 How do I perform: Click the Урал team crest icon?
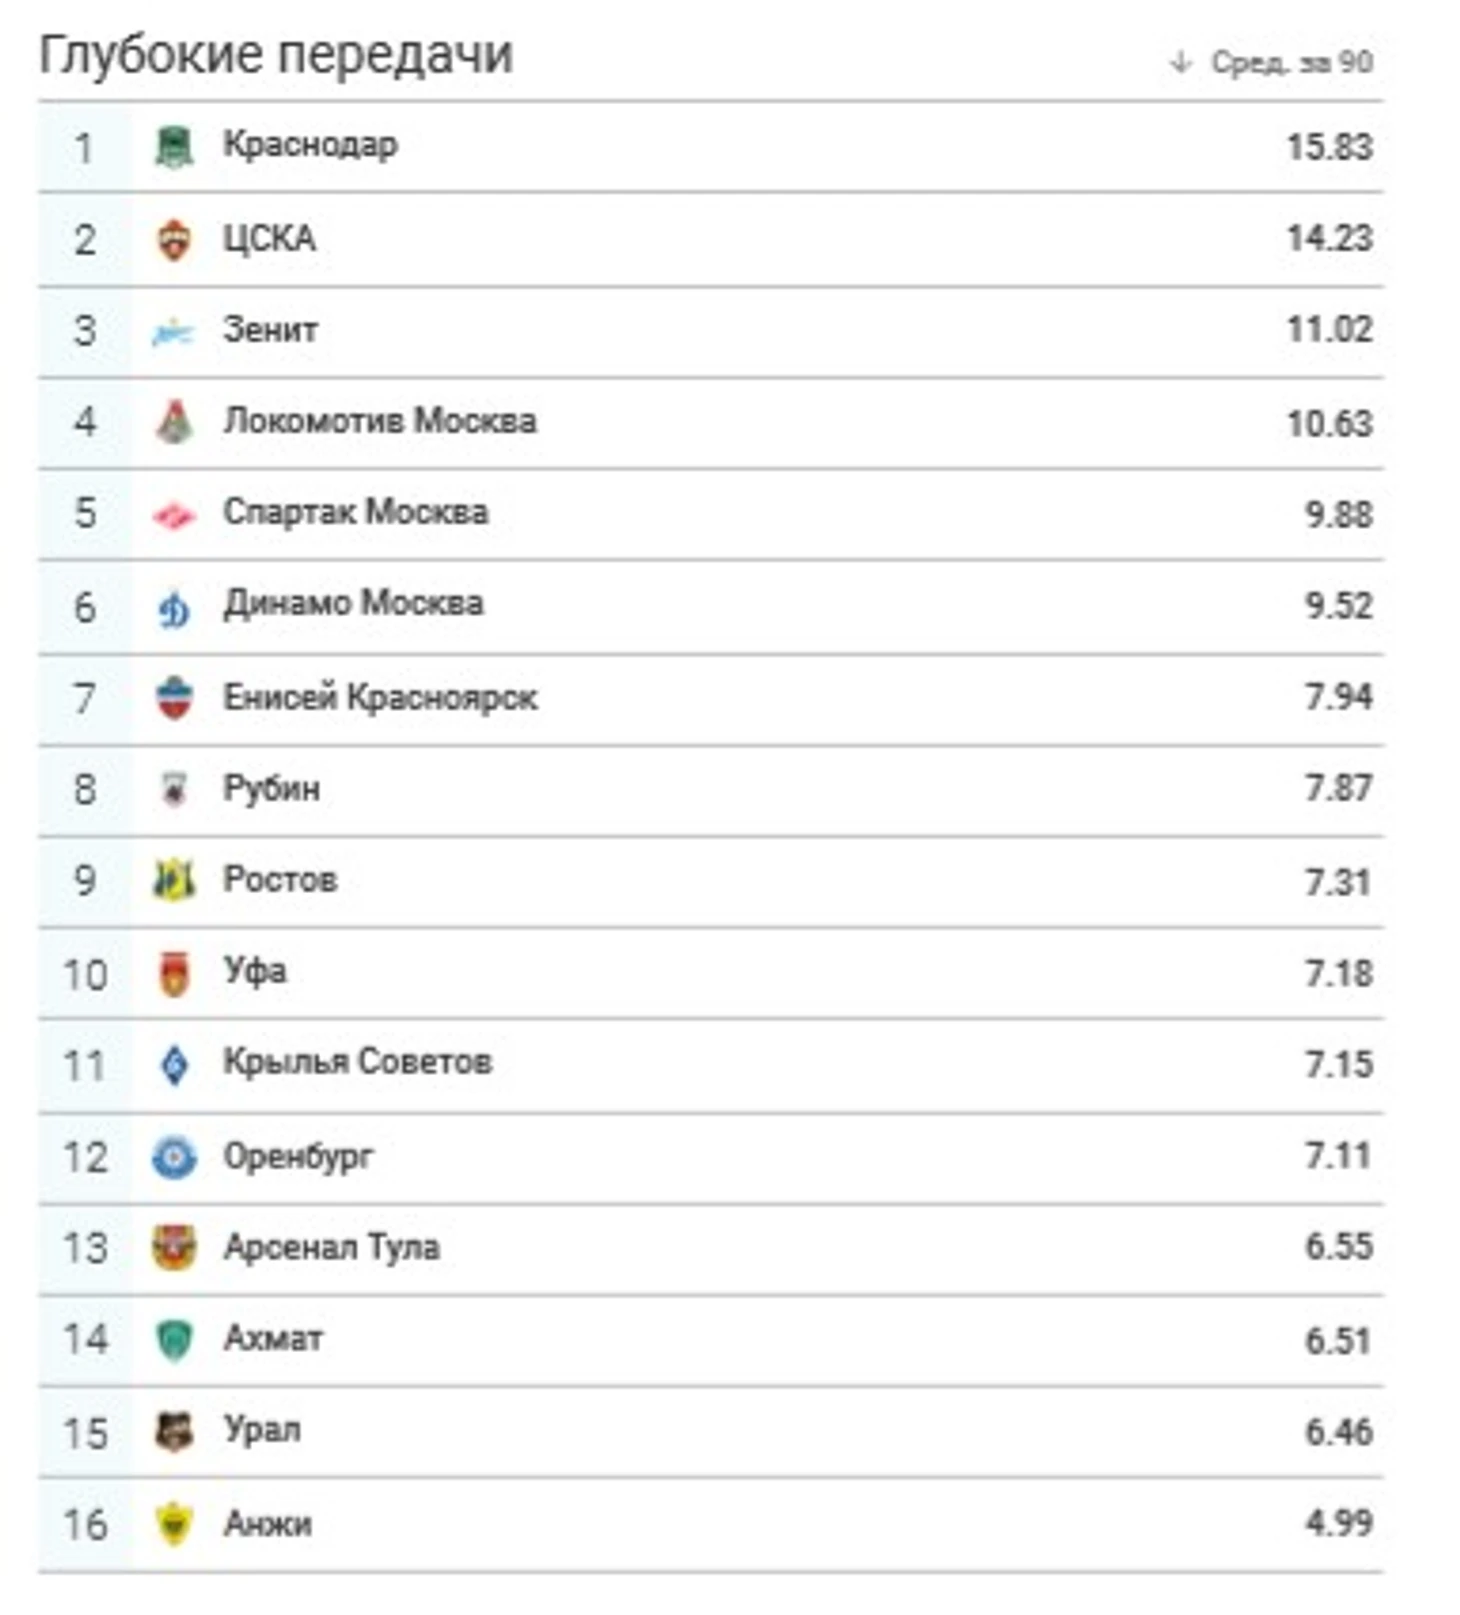point(174,1431)
